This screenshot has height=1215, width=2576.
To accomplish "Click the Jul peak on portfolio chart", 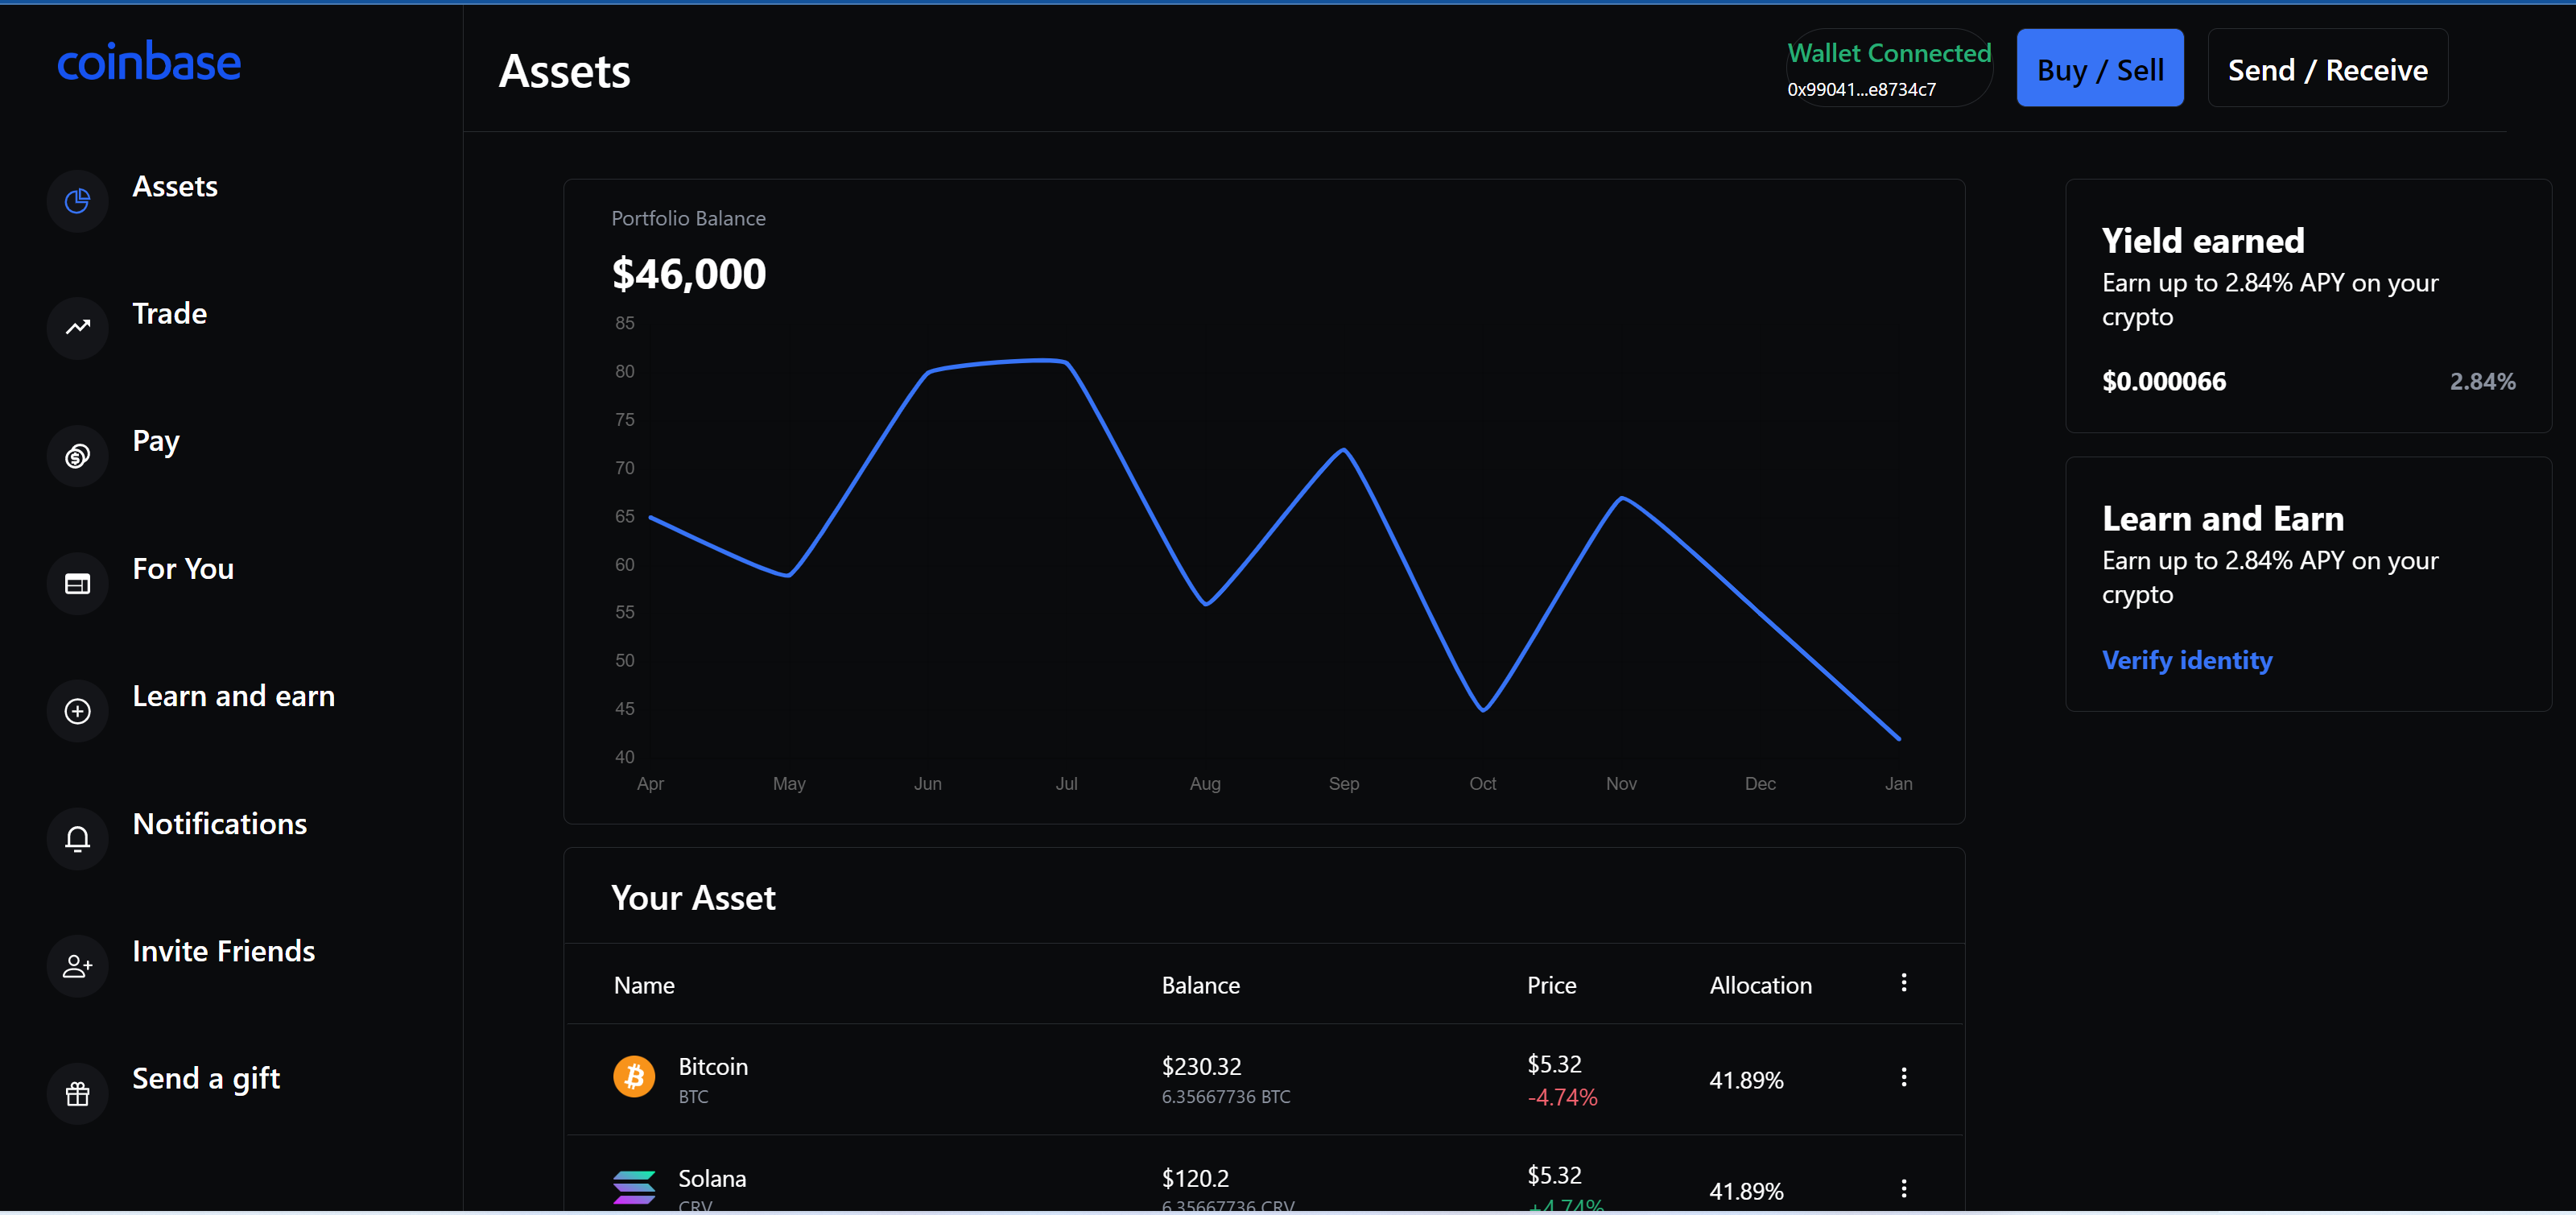I will [x=1064, y=362].
